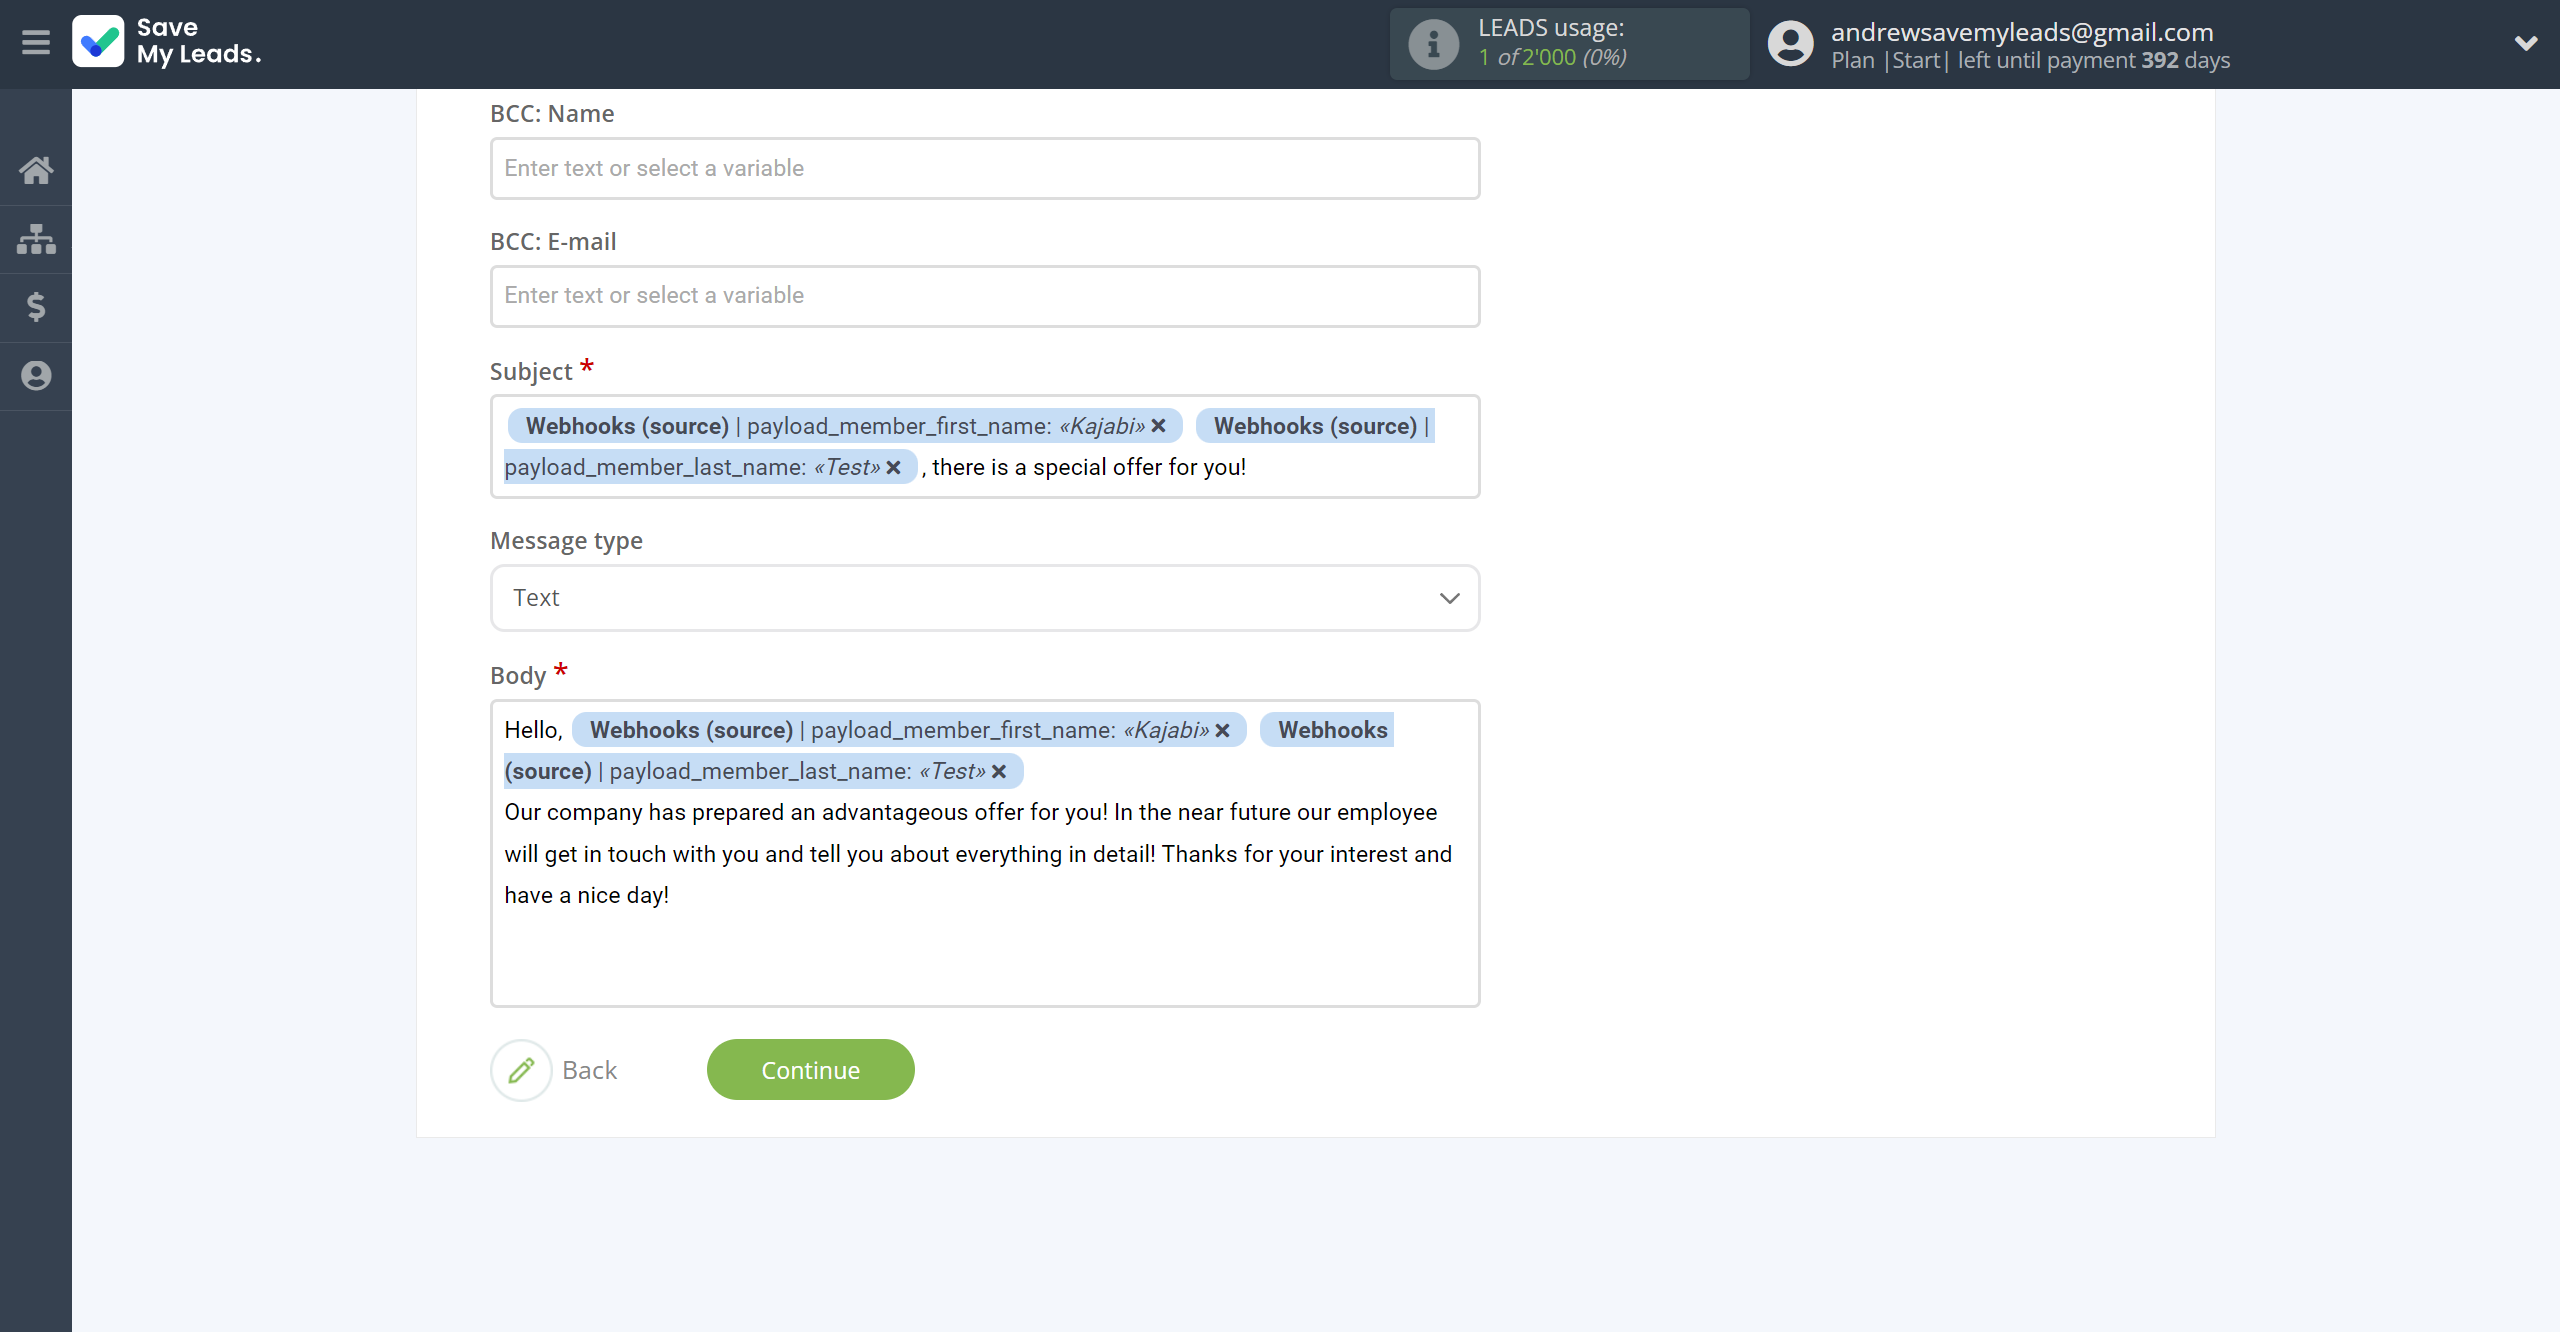Open the hamburger menu in top bar
This screenshot has height=1332, width=2560.
click(36, 43)
